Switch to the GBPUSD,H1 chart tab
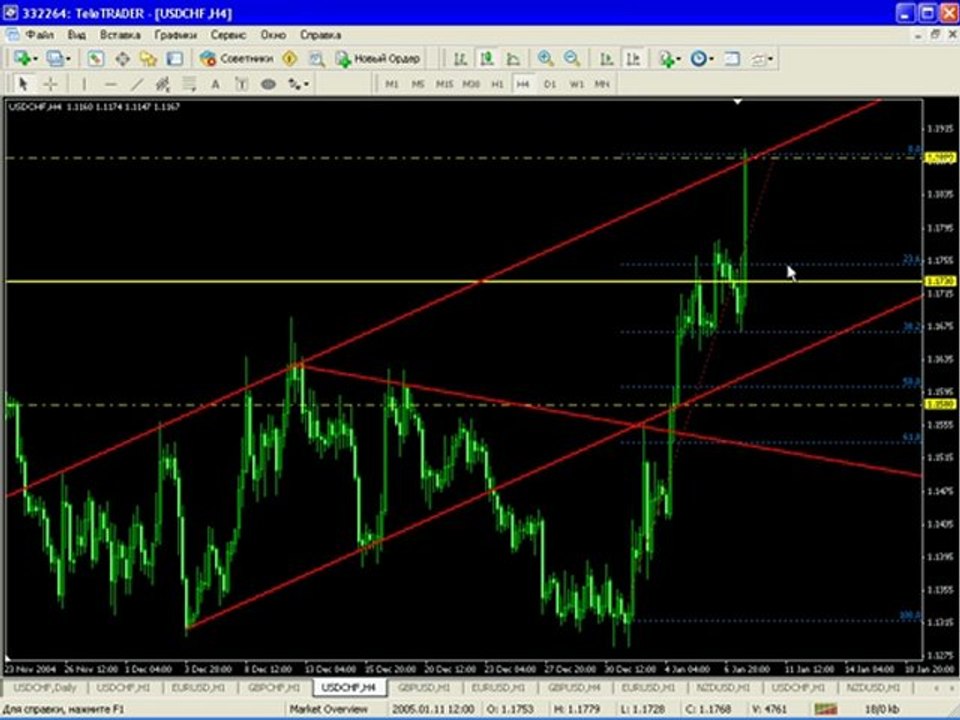The height and width of the screenshot is (720, 960). (424, 688)
